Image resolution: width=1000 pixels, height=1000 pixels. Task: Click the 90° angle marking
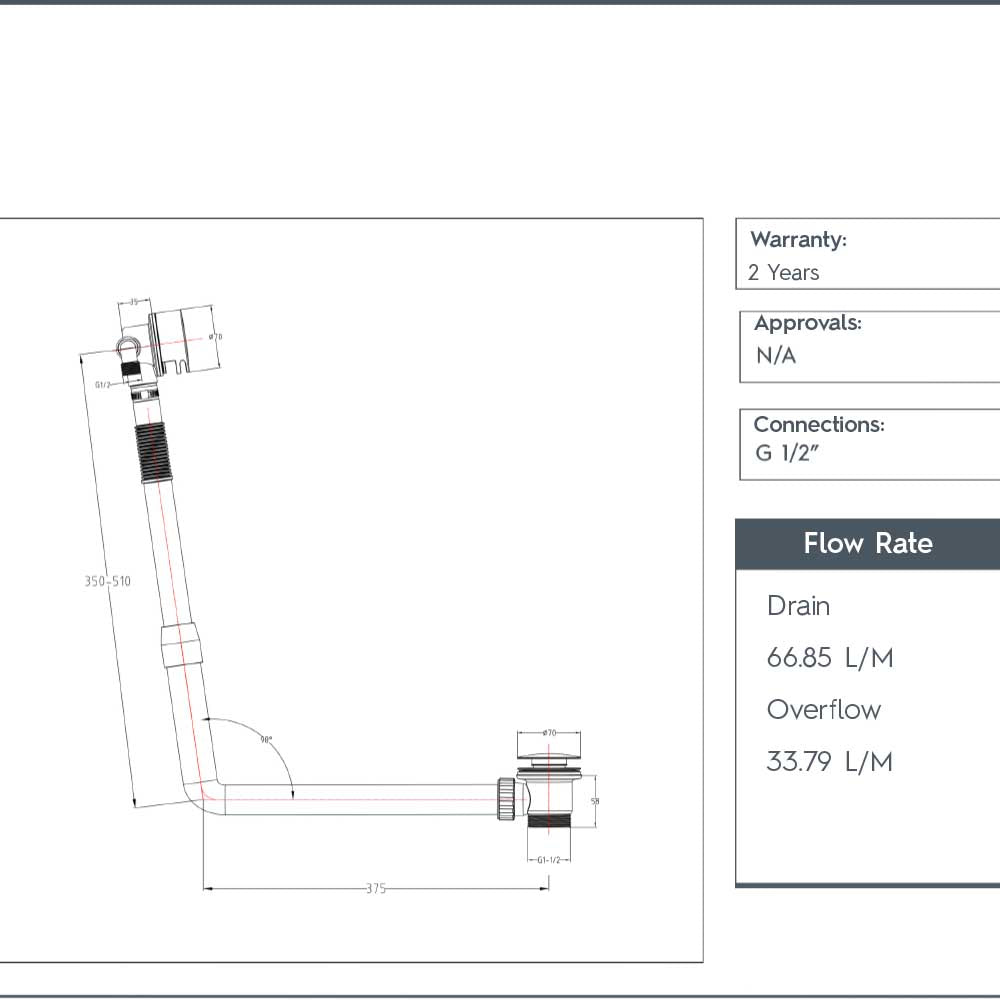coord(266,740)
